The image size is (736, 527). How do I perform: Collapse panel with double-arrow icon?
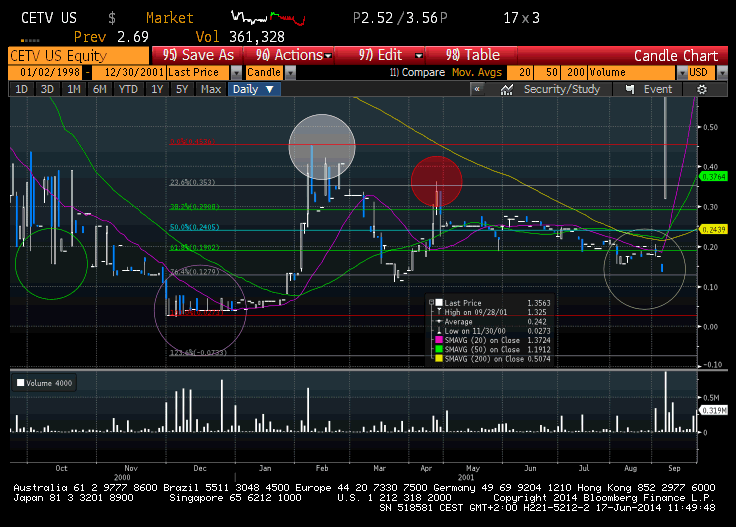(477, 89)
